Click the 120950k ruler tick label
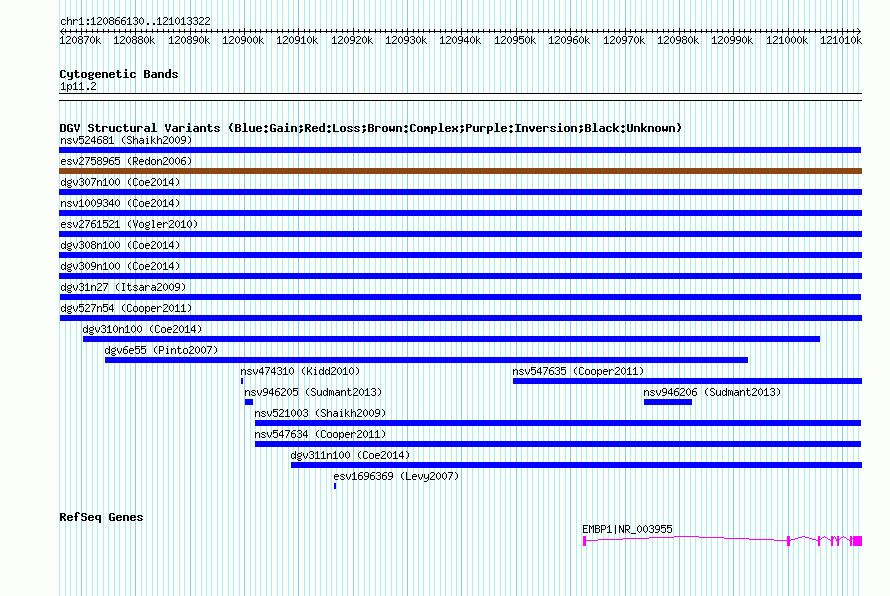Screen dimensions: 890x596 (x=515, y=40)
